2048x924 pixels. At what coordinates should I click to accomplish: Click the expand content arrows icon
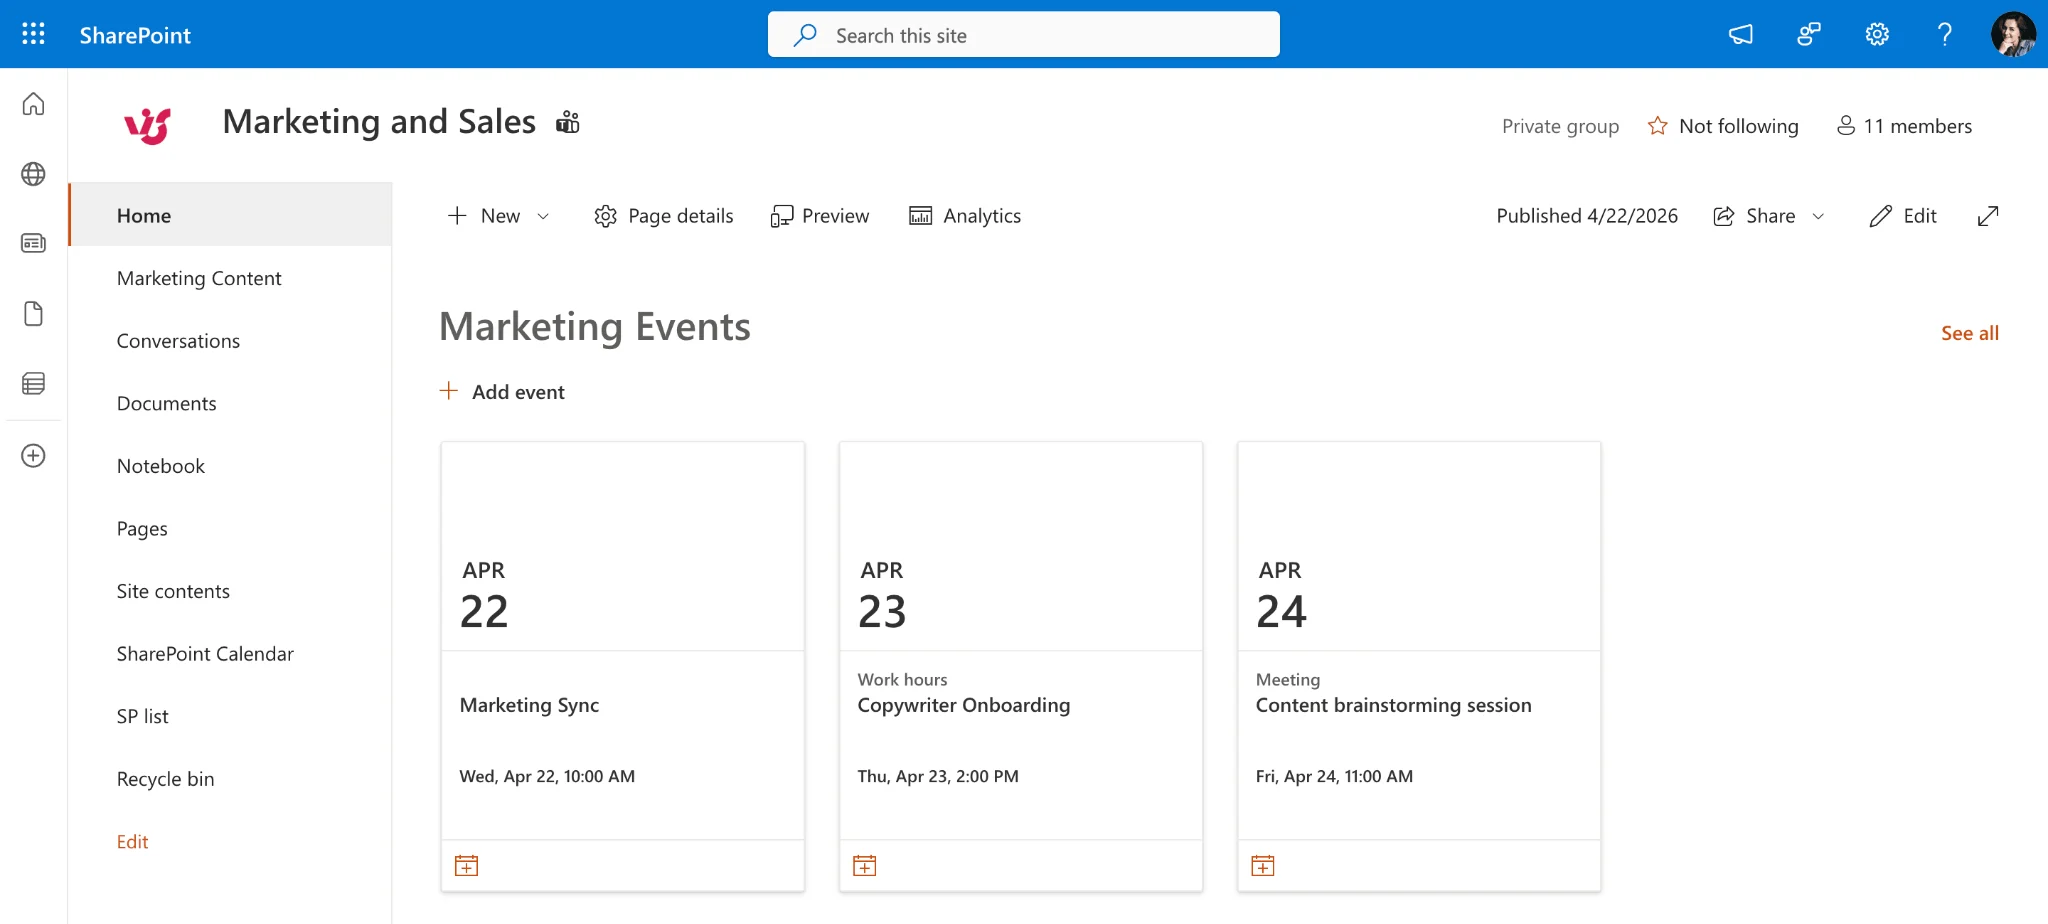(x=1988, y=216)
